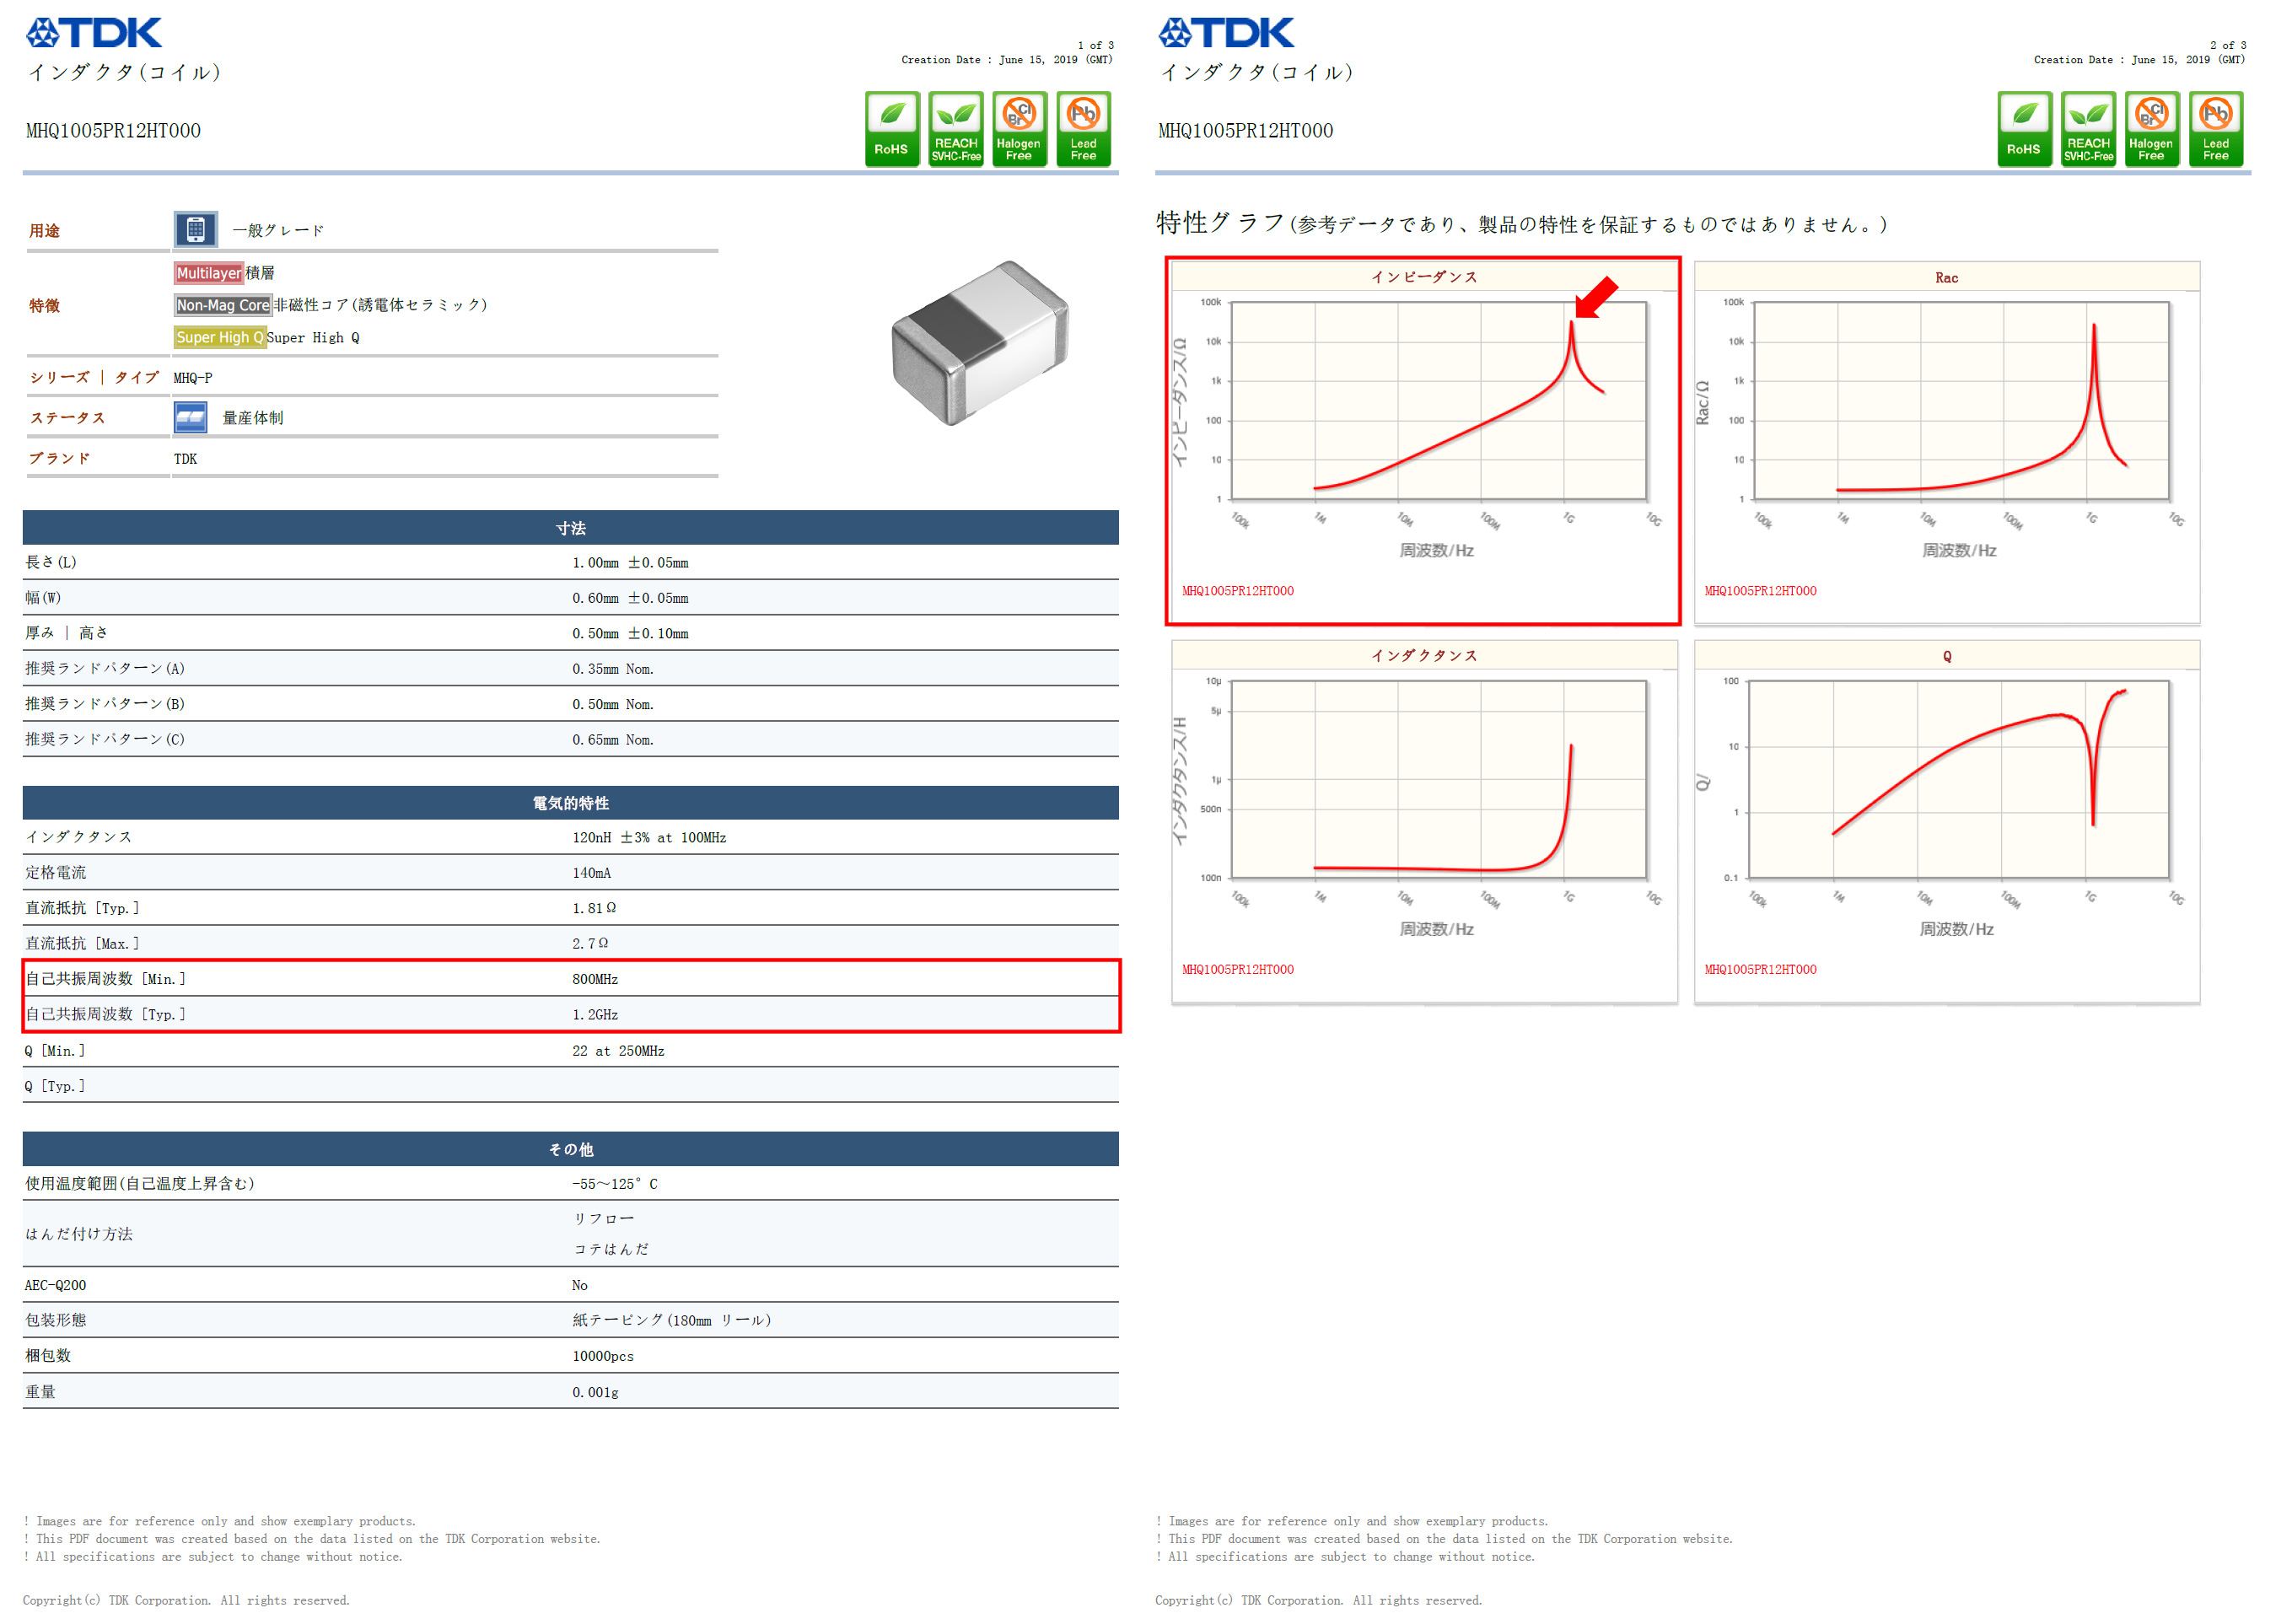
Task: Click the リフロー soldering method entry
Action: tap(603, 1219)
